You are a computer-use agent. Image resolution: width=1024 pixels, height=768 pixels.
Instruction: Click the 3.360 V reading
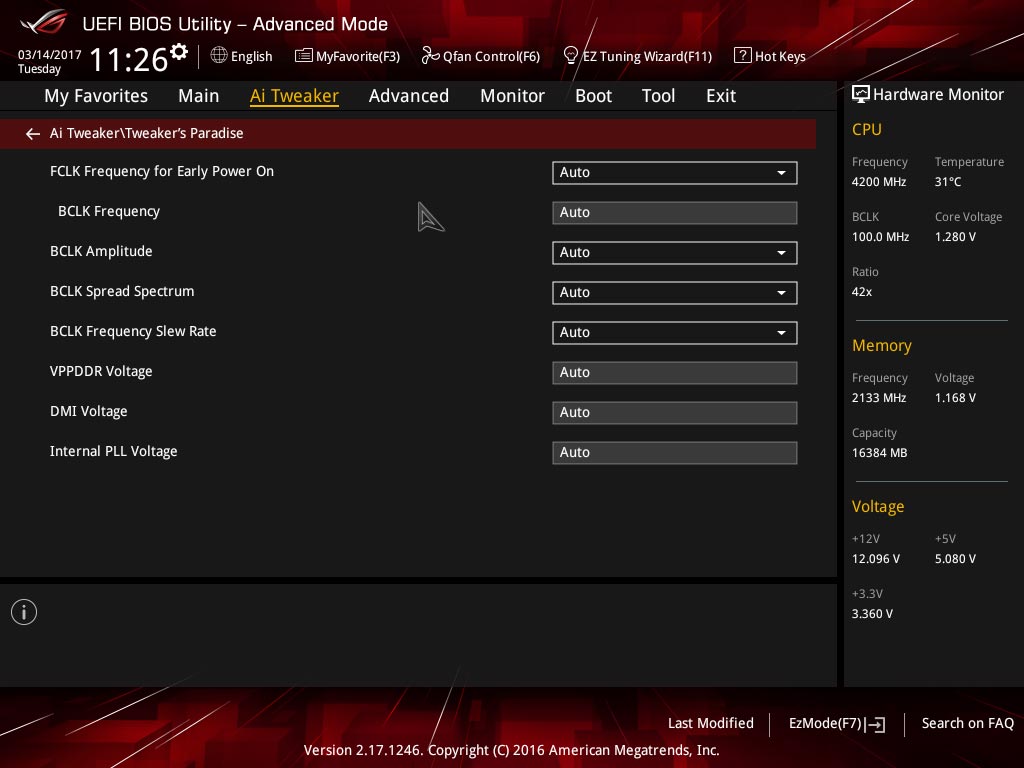[x=872, y=614]
